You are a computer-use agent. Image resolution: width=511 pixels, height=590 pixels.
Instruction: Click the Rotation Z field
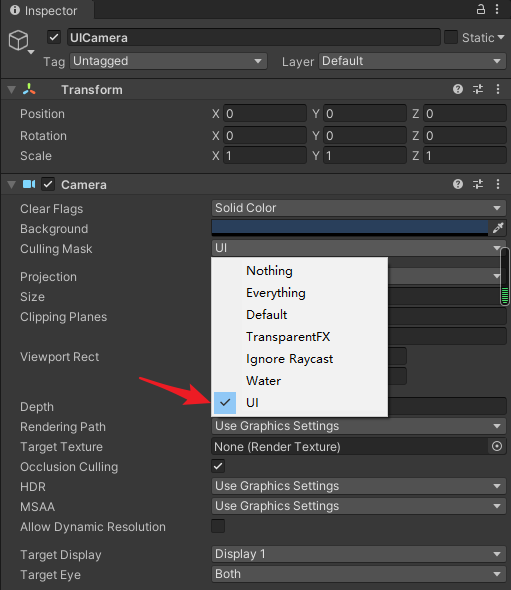(x=465, y=135)
